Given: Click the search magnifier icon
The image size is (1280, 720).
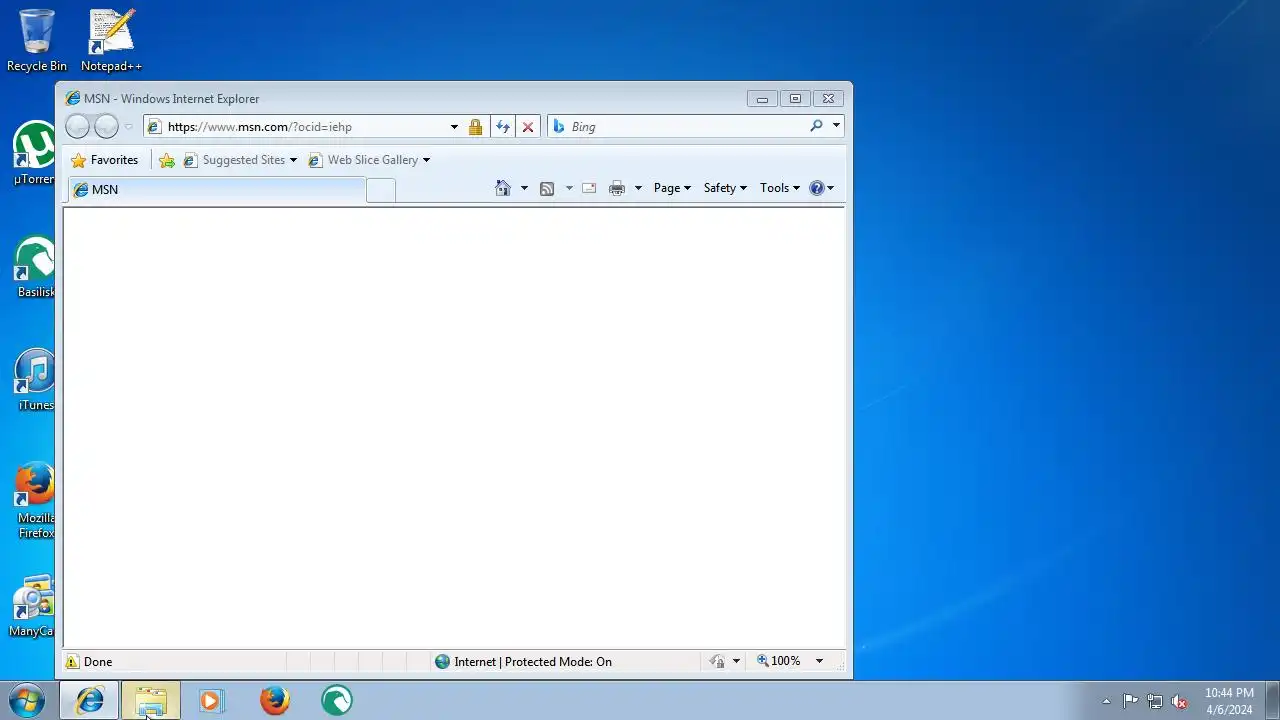Looking at the screenshot, I should [x=816, y=126].
